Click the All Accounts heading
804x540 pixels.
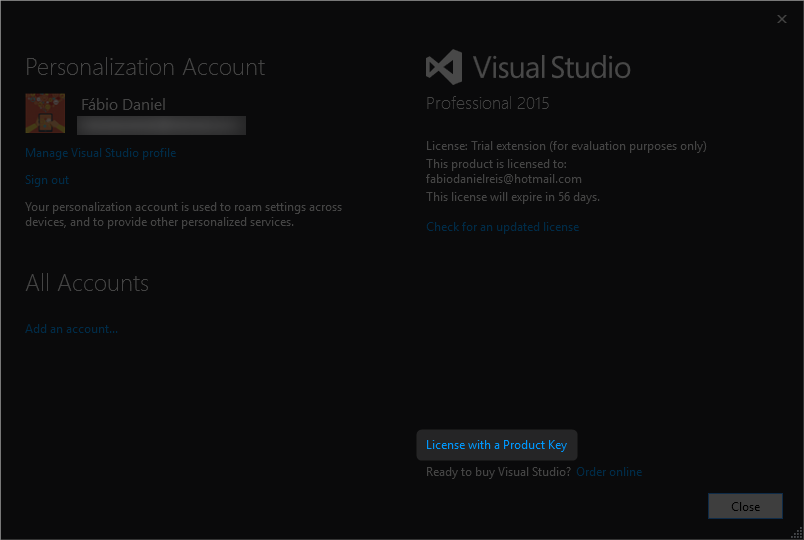tap(87, 283)
